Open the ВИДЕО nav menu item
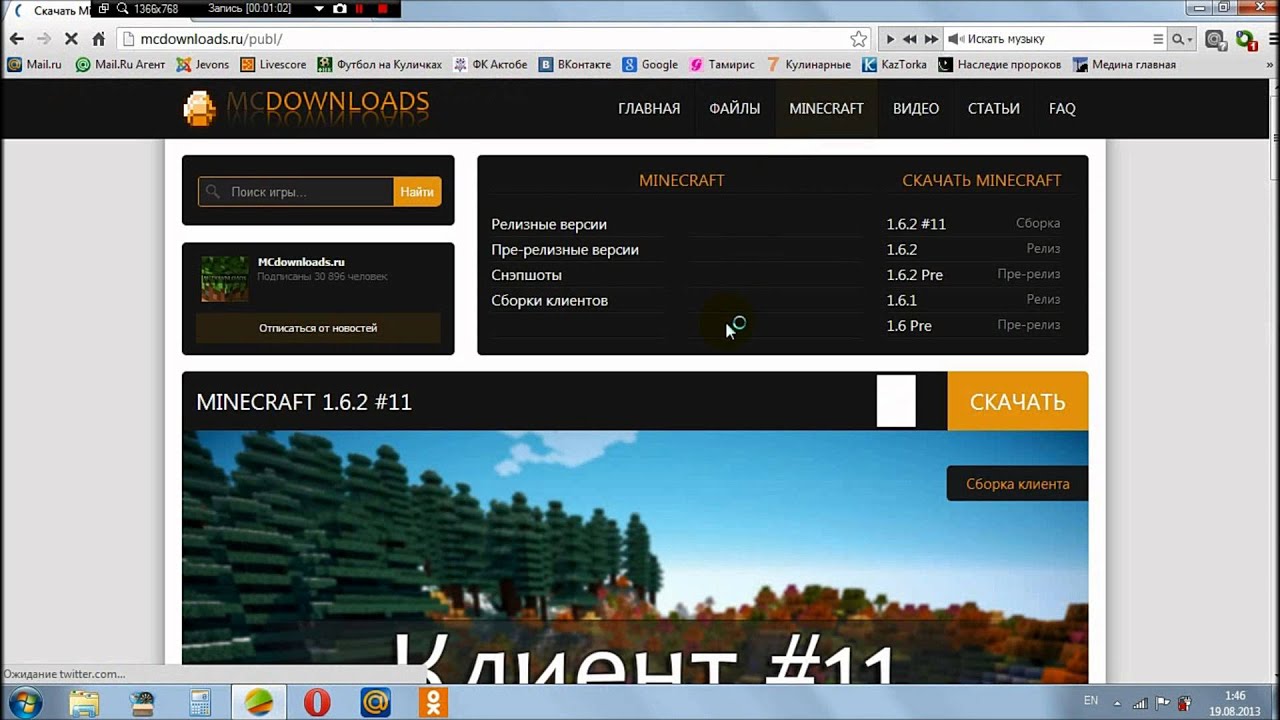The image size is (1280, 720). (x=916, y=108)
